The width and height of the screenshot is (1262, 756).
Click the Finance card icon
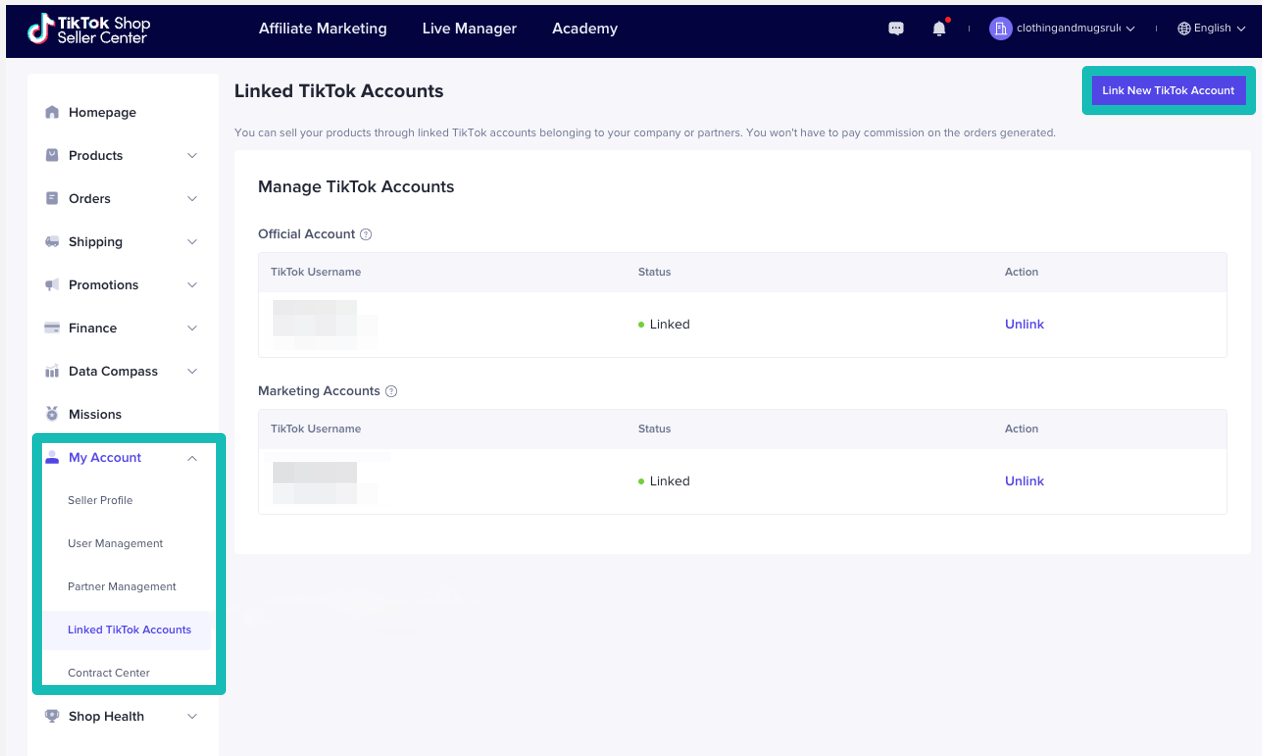pos(51,327)
